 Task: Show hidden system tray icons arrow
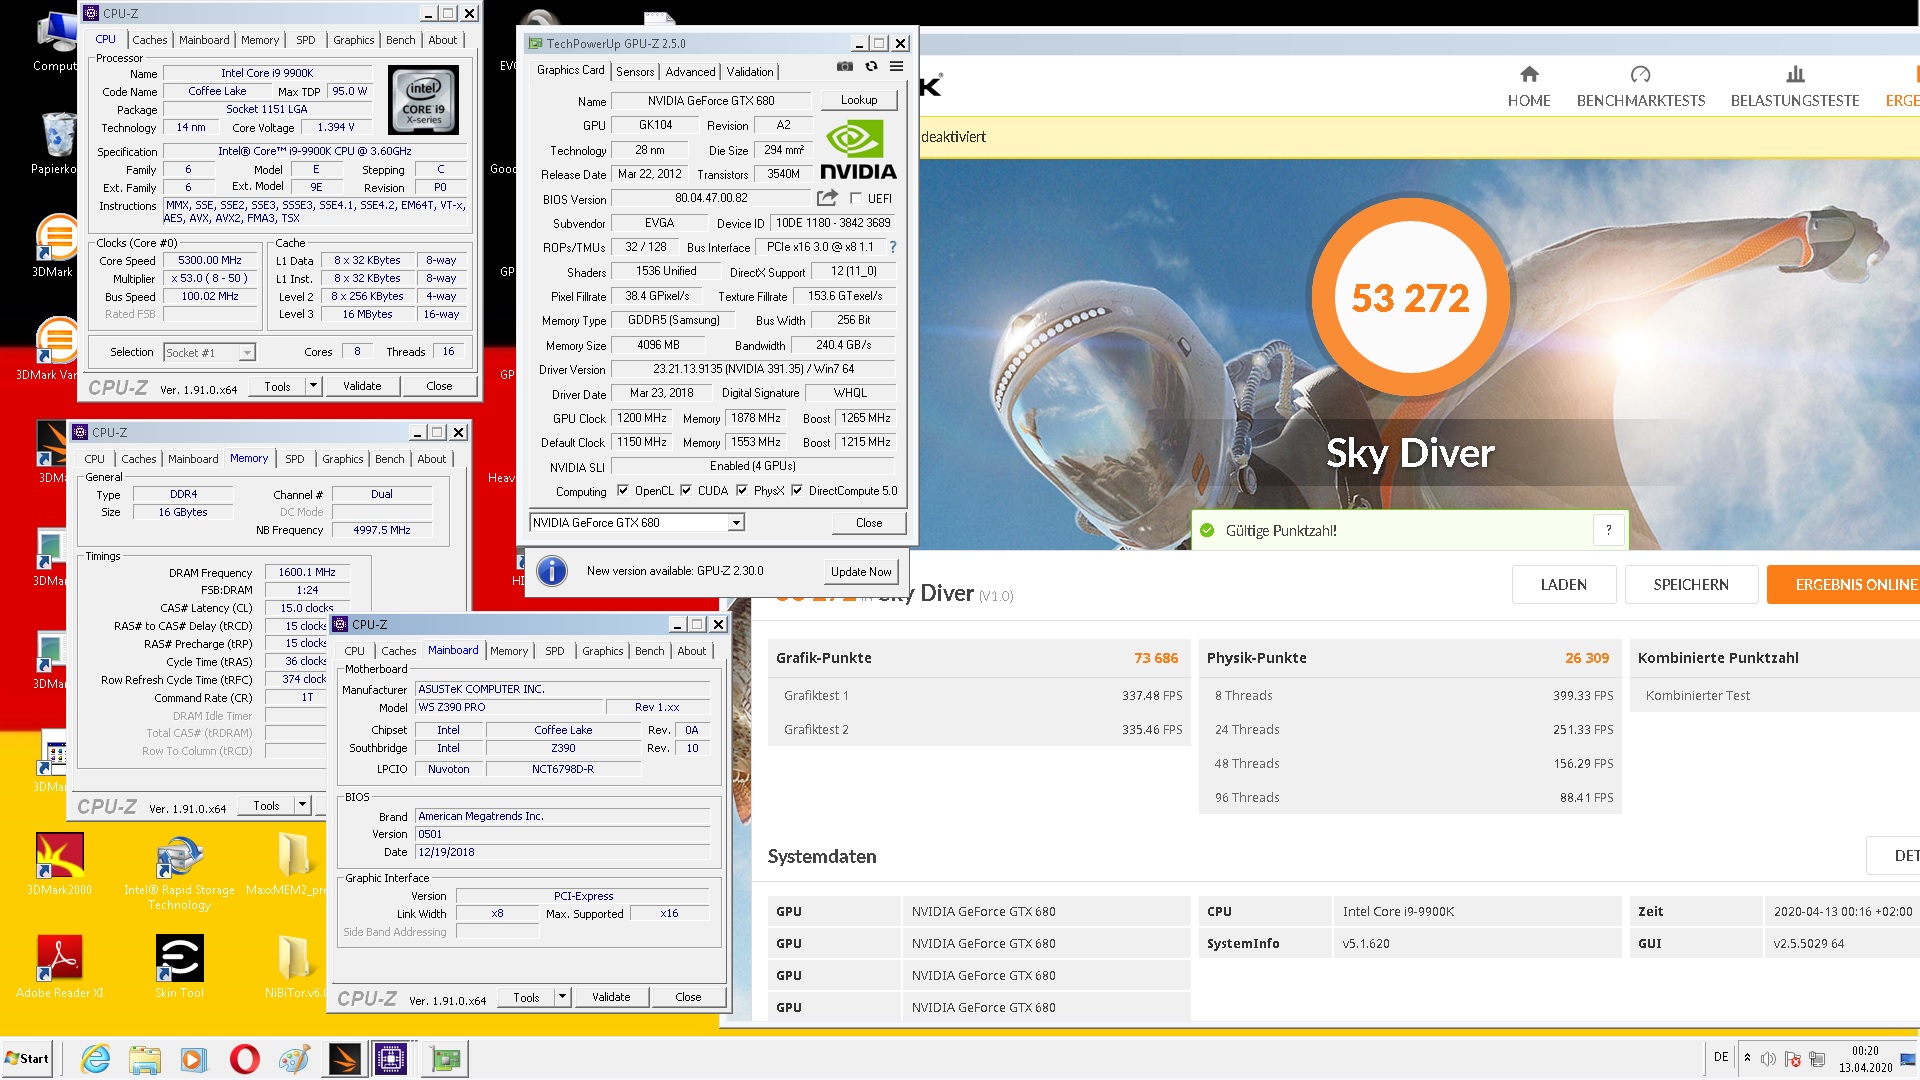point(1747,1058)
